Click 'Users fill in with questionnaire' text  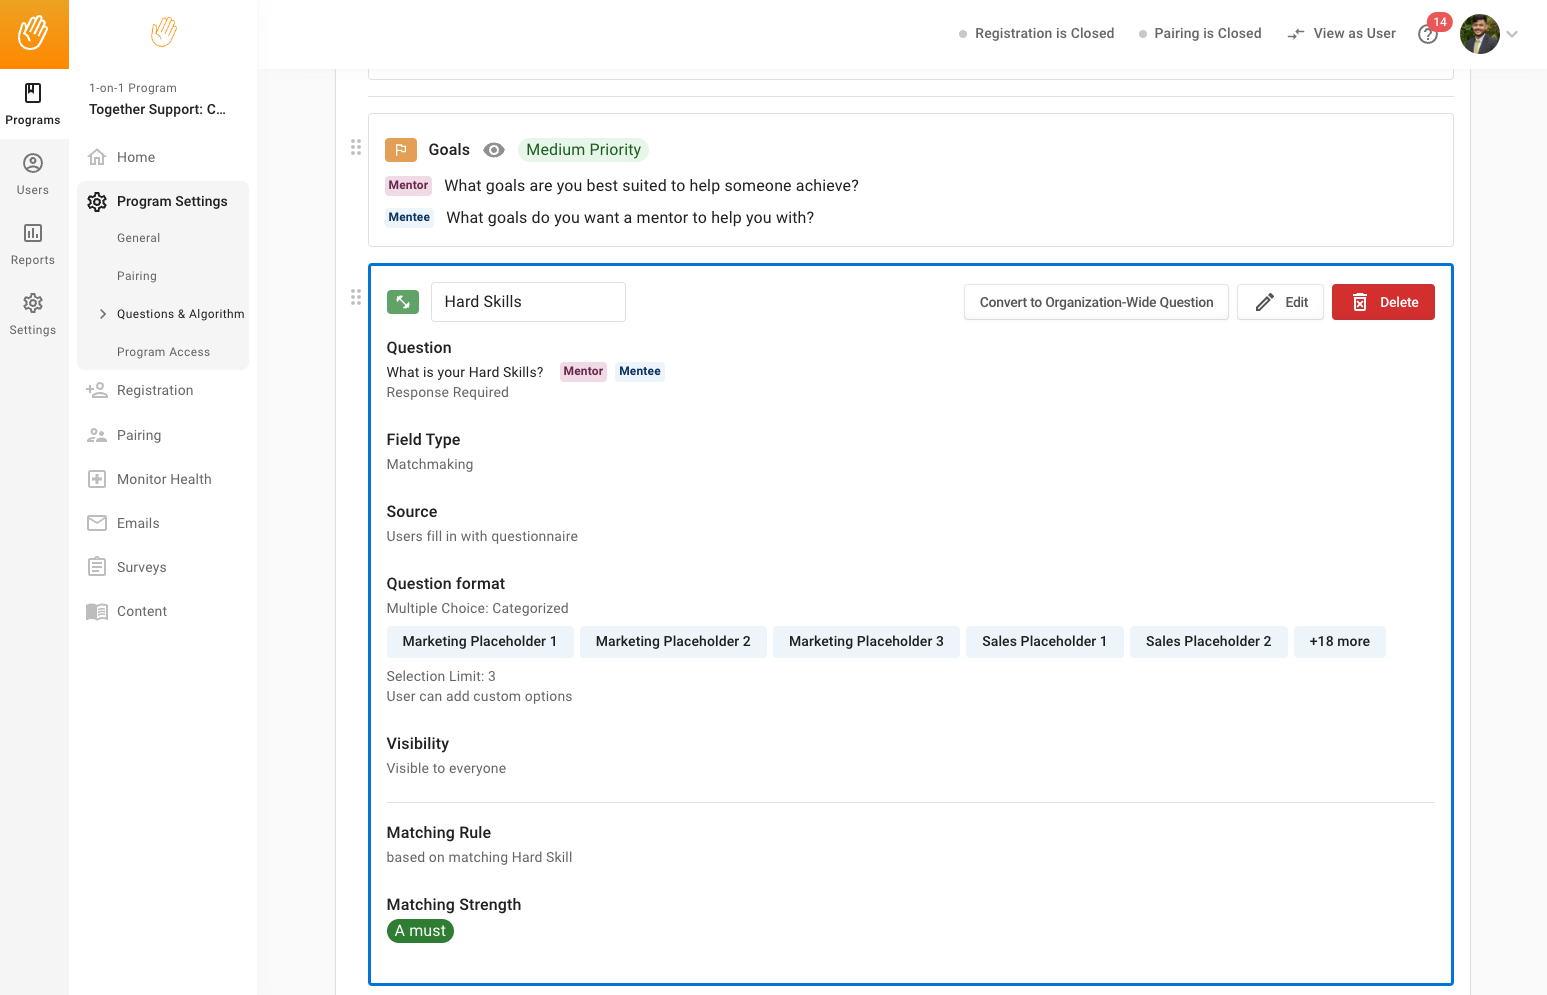482,536
